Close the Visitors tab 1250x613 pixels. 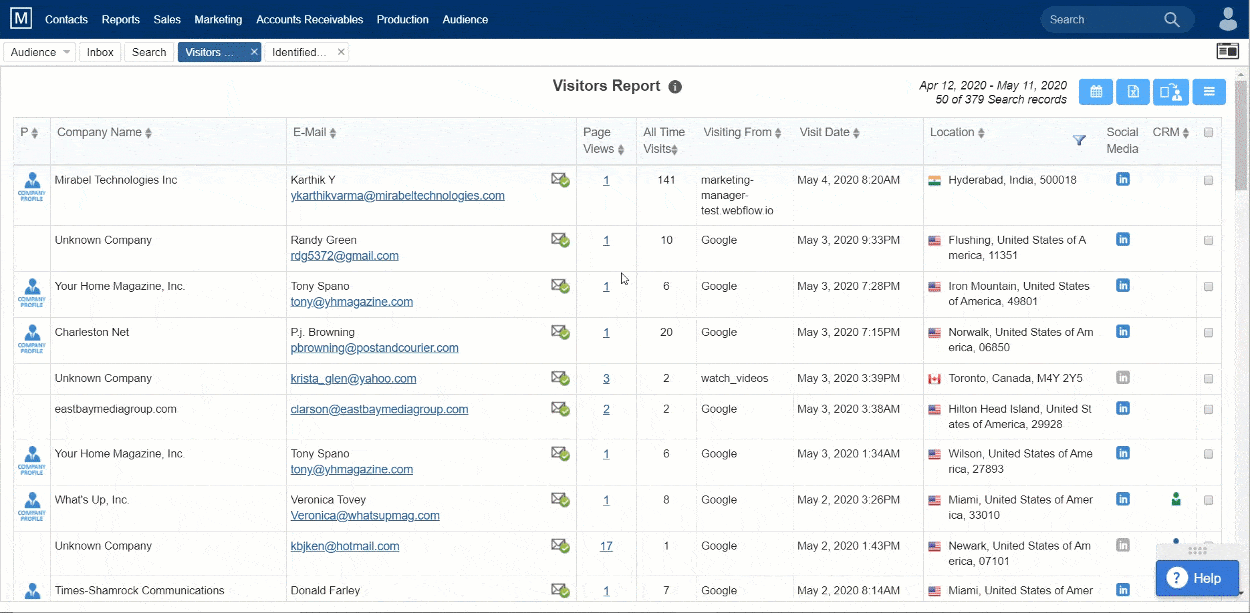click(254, 52)
